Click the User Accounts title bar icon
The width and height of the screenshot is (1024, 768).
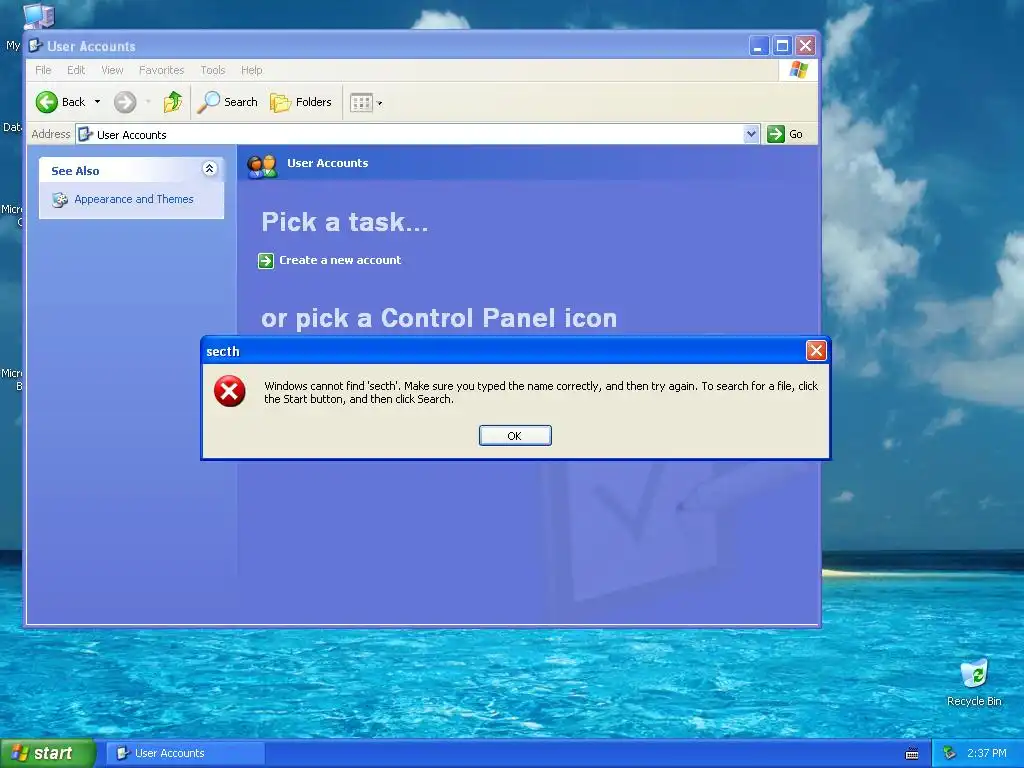(36, 46)
